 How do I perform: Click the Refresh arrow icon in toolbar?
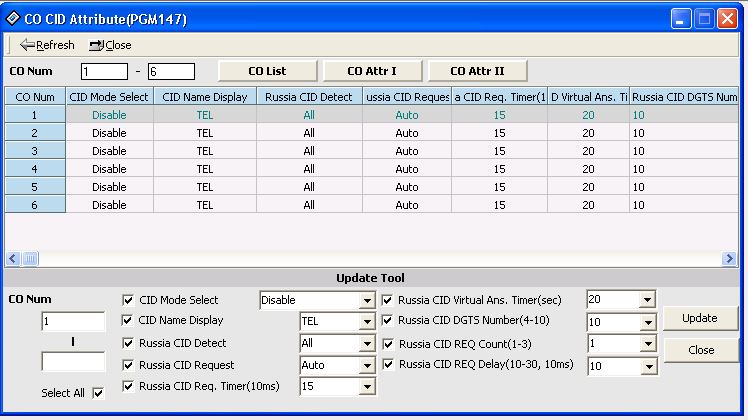(x=27, y=45)
